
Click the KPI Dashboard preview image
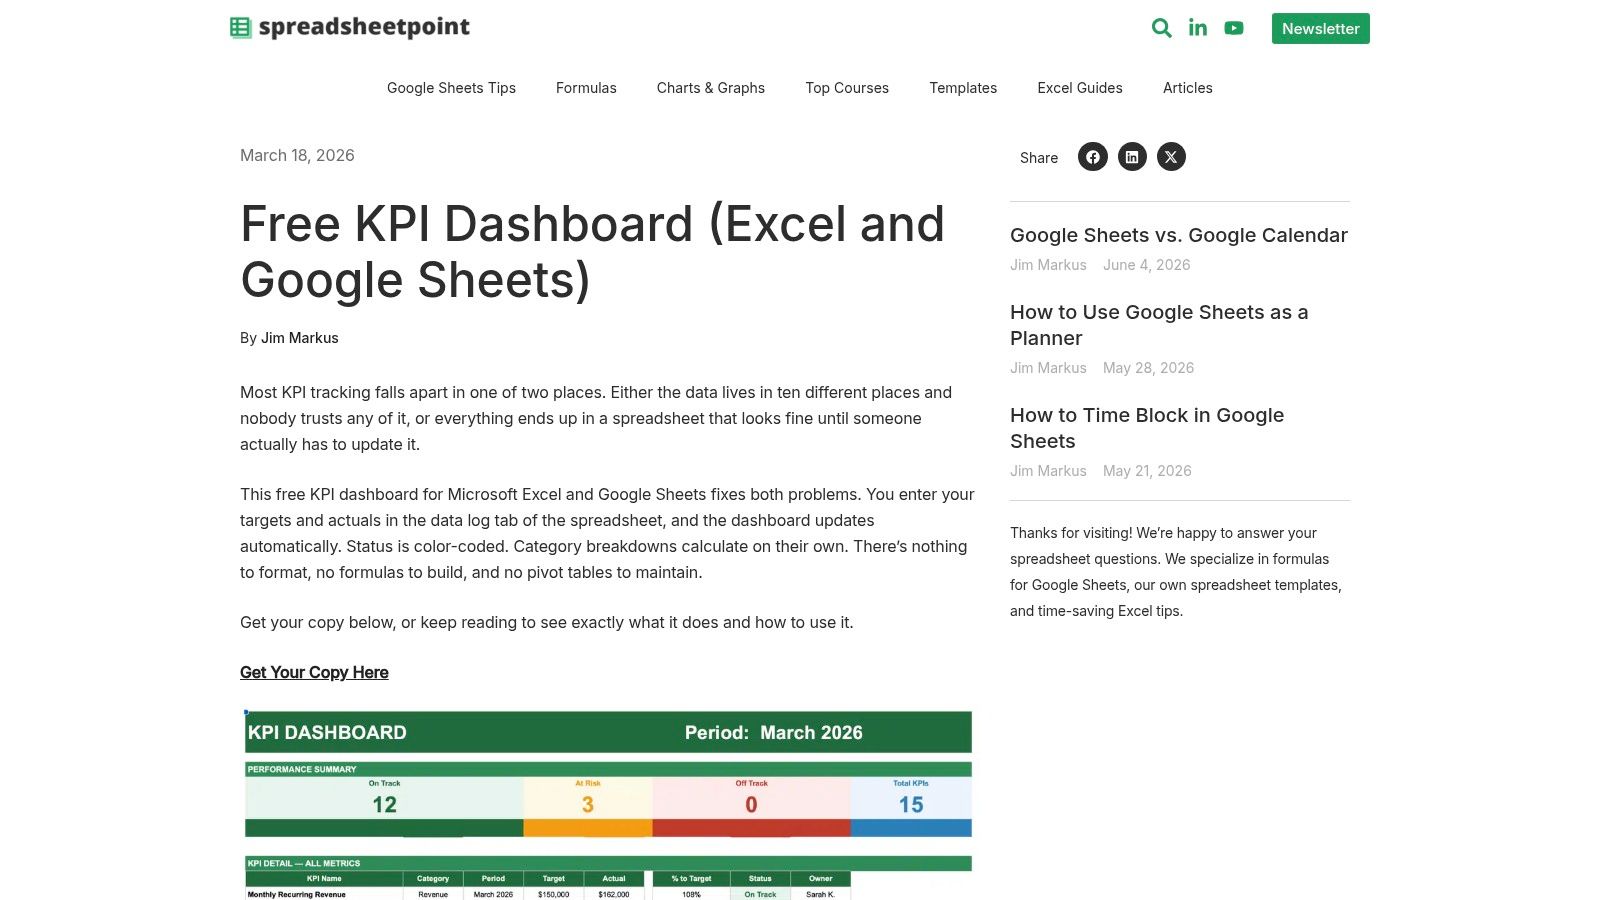click(x=608, y=805)
